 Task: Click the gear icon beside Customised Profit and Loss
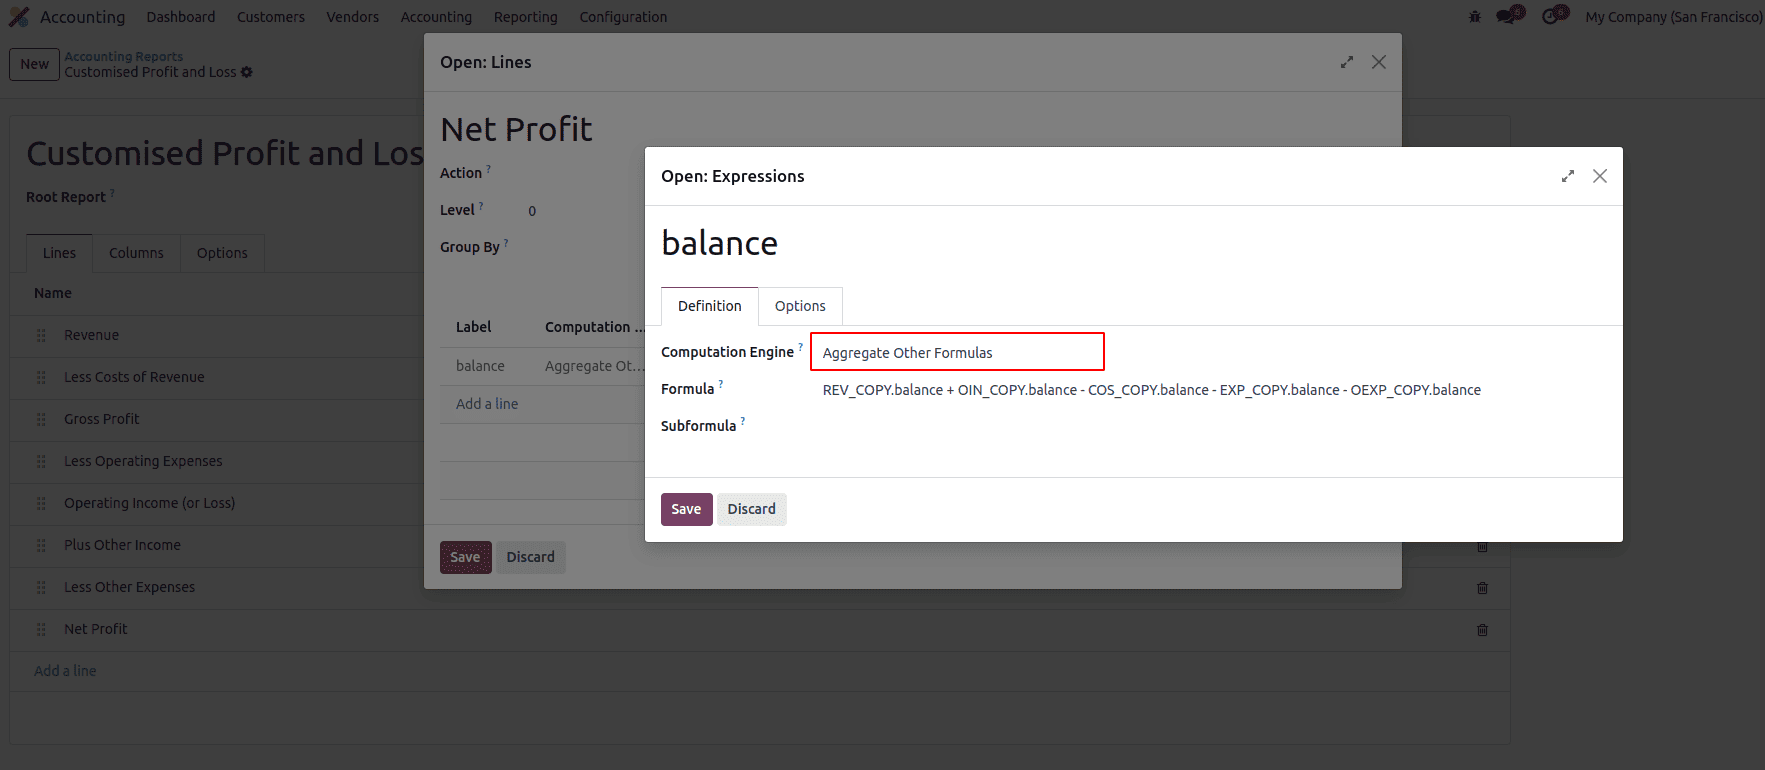(x=247, y=72)
